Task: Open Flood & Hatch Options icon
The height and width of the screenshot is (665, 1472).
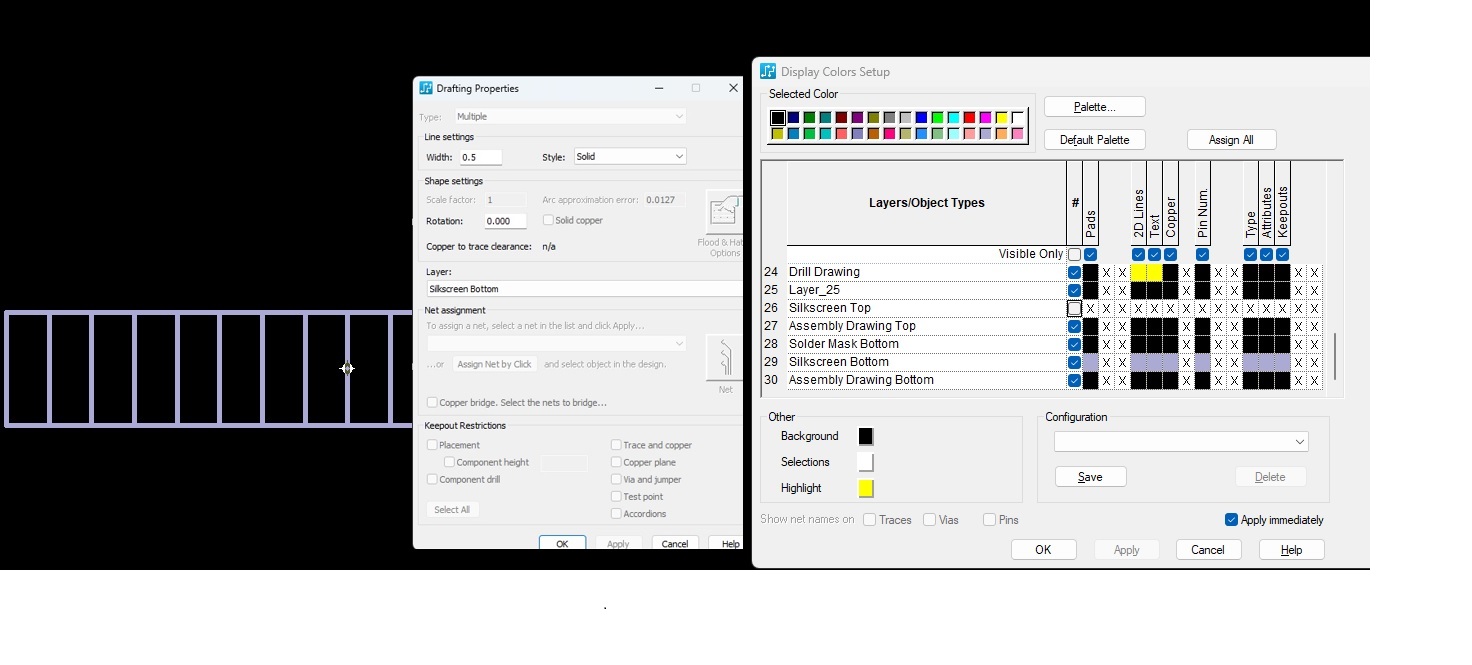Action: (x=723, y=213)
